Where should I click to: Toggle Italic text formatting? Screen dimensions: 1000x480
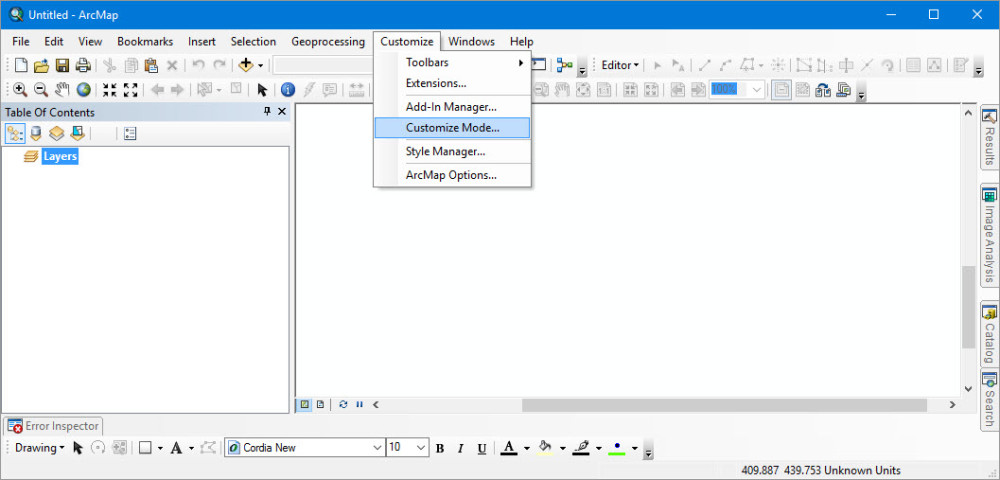click(460, 448)
